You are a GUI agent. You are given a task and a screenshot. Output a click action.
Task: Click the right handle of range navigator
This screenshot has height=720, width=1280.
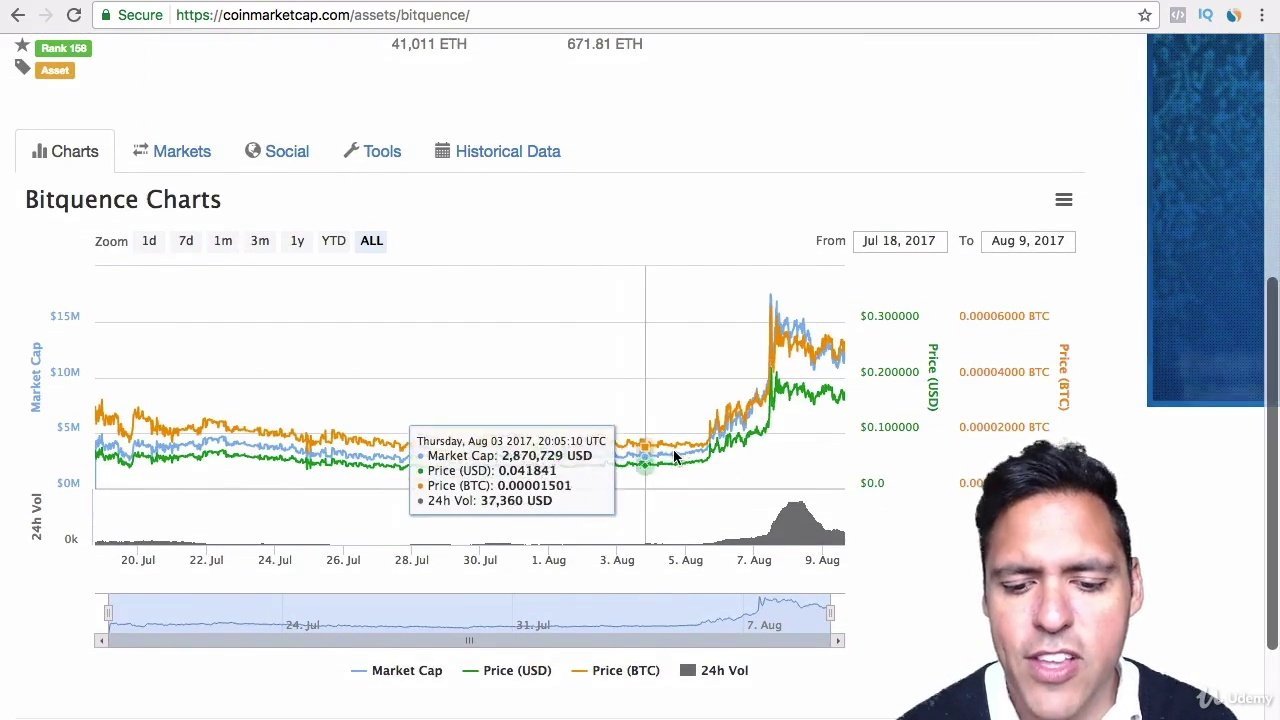pos(830,613)
